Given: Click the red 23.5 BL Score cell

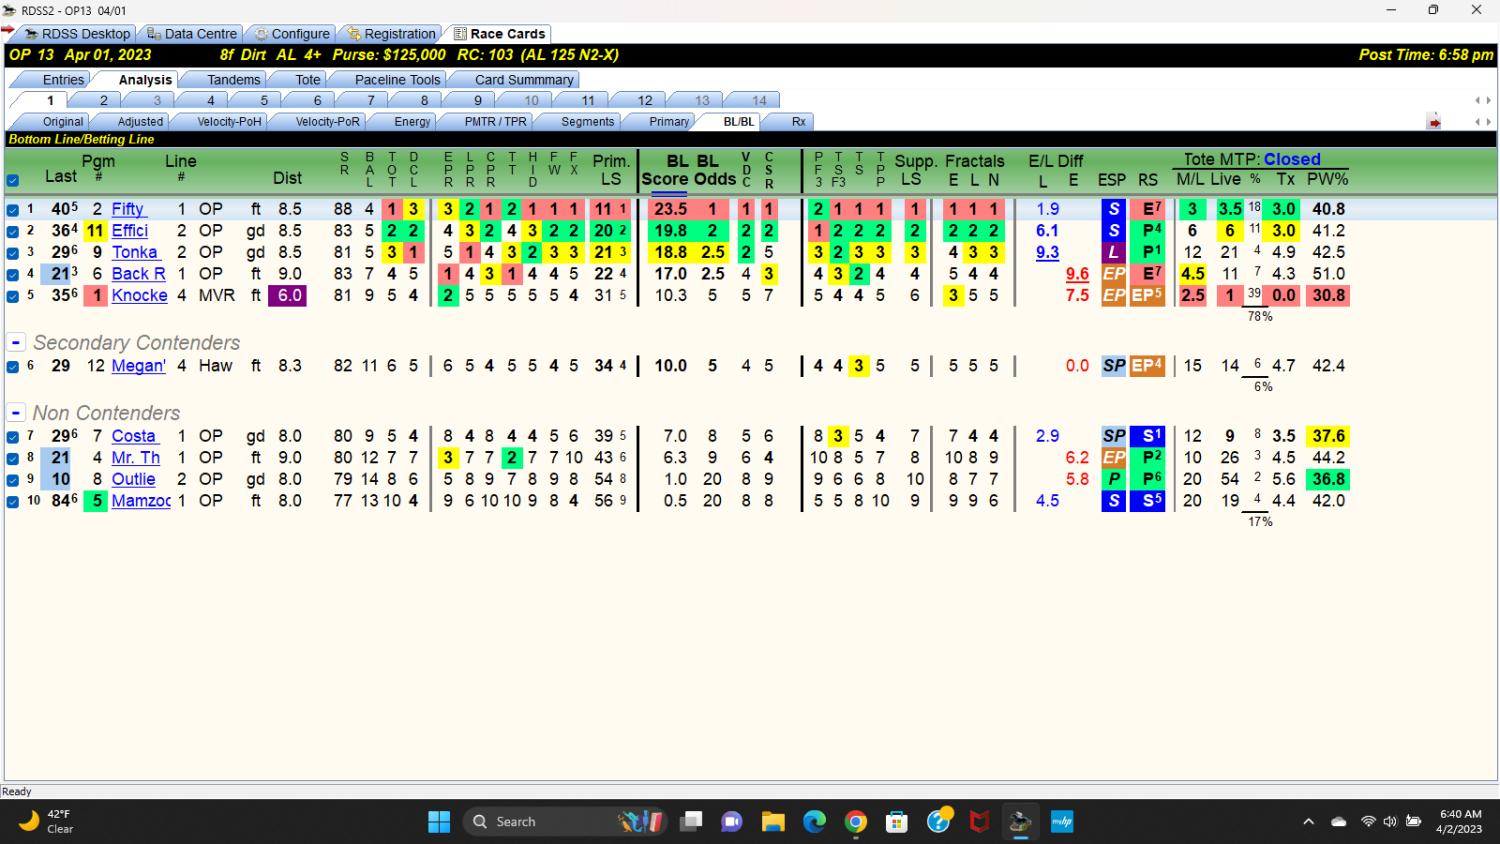Looking at the screenshot, I should pyautogui.click(x=670, y=209).
